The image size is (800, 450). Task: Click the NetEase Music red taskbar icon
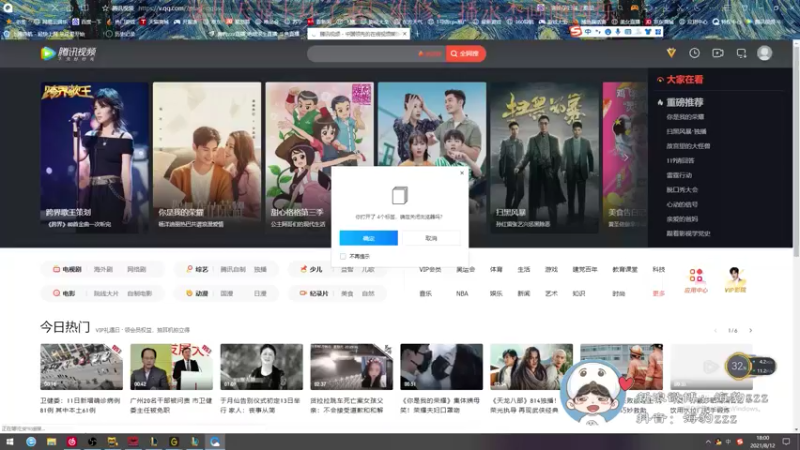(x=71, y=442)
